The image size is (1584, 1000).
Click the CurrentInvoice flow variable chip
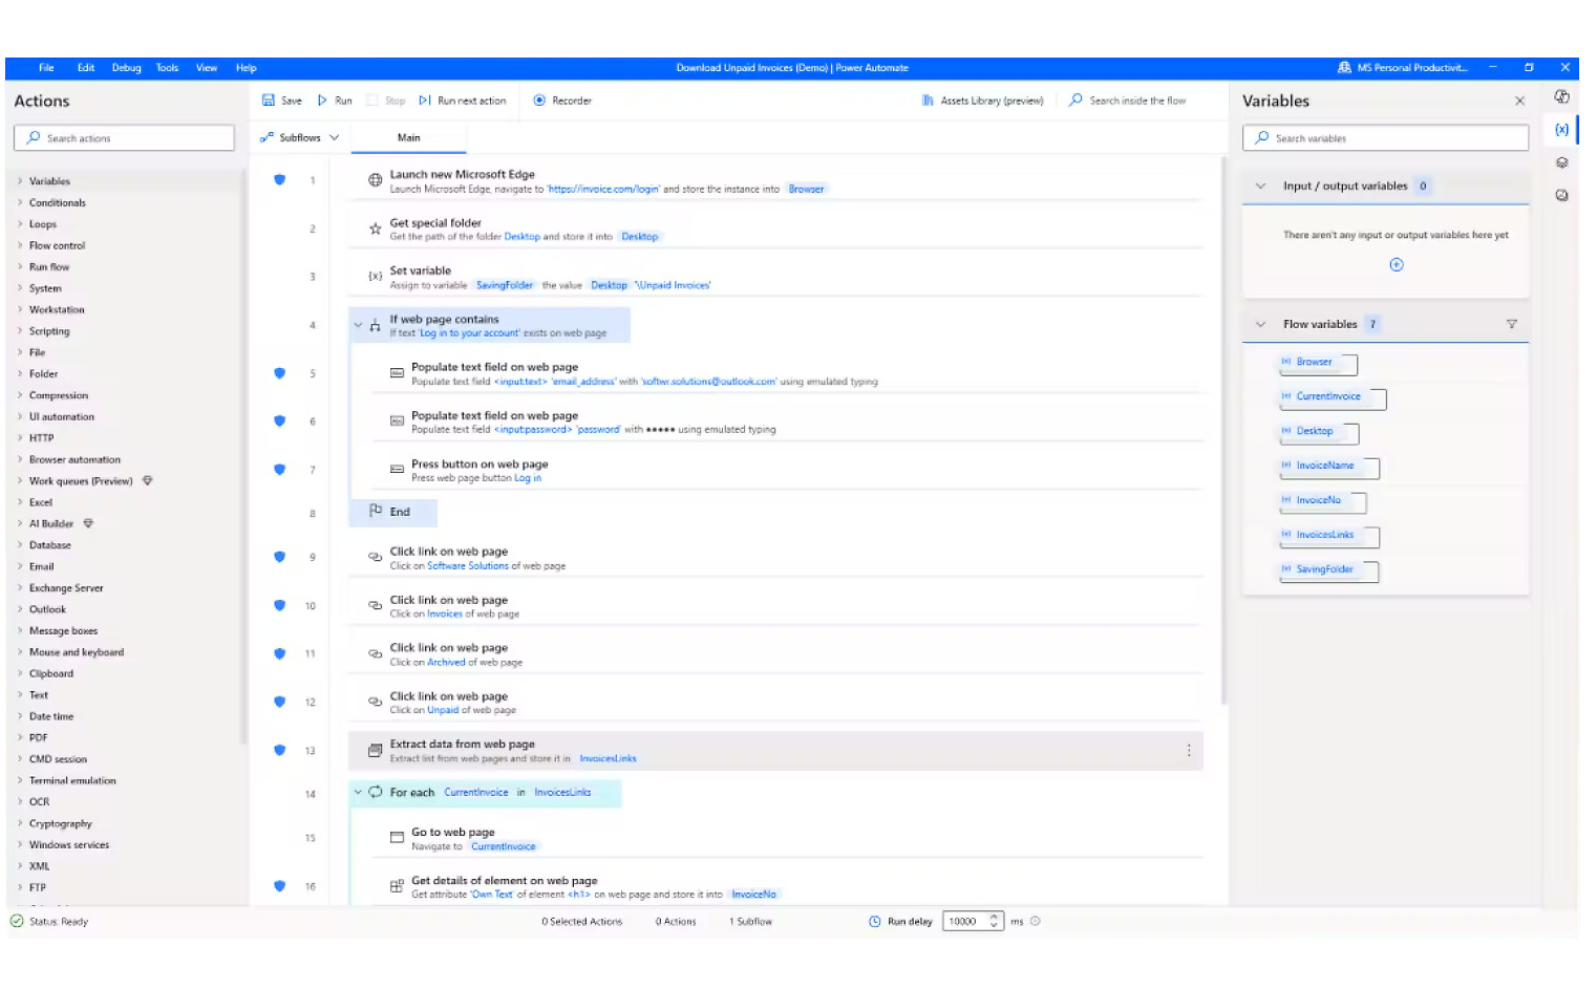[1332, 398]
